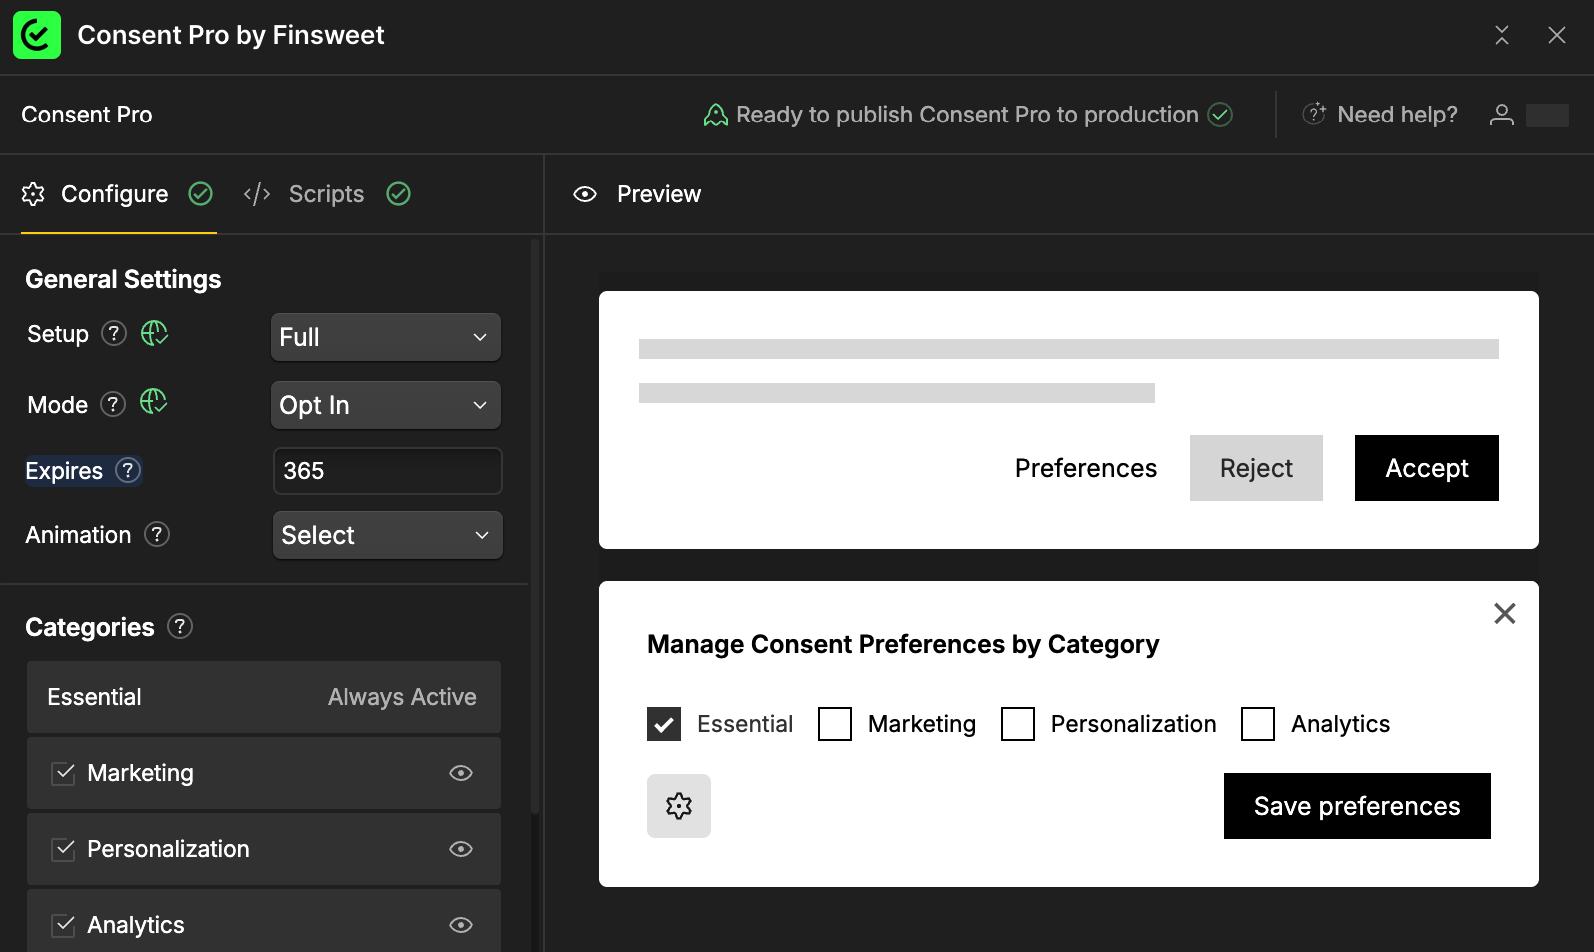The height and width of the screenshot is (952, 1594).
Task: Open the Mode help question mark
Action: tap(113, 404)
